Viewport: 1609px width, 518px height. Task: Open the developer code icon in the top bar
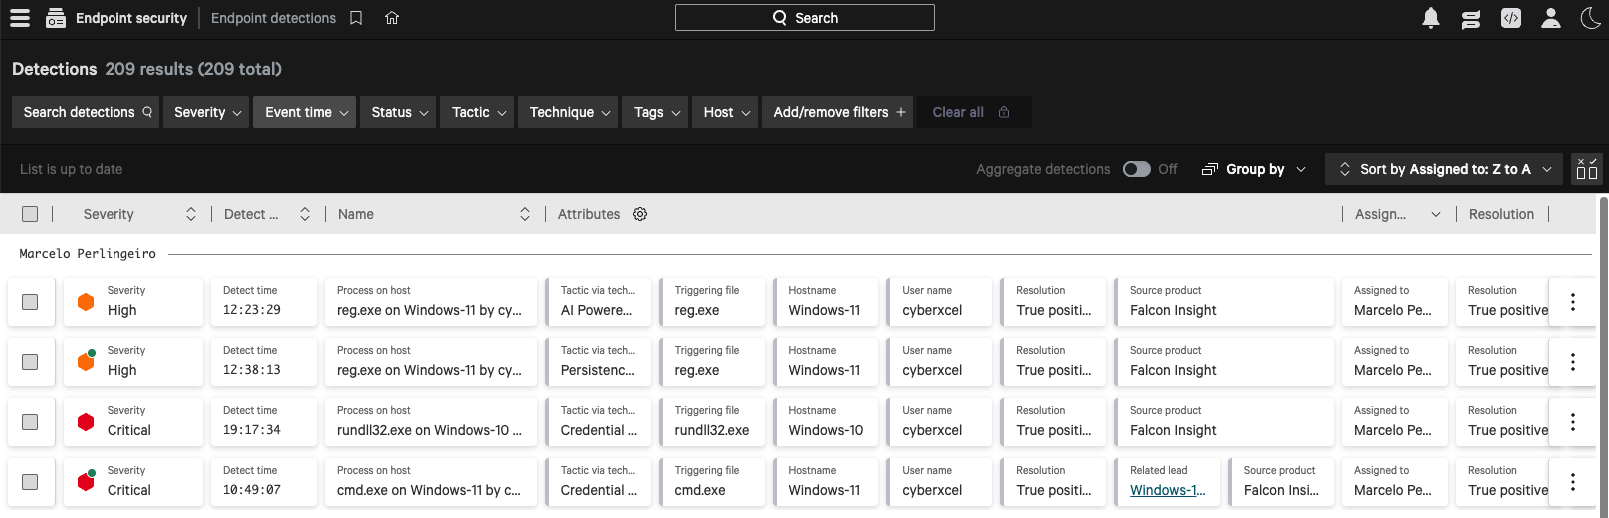coord(1511,18)
